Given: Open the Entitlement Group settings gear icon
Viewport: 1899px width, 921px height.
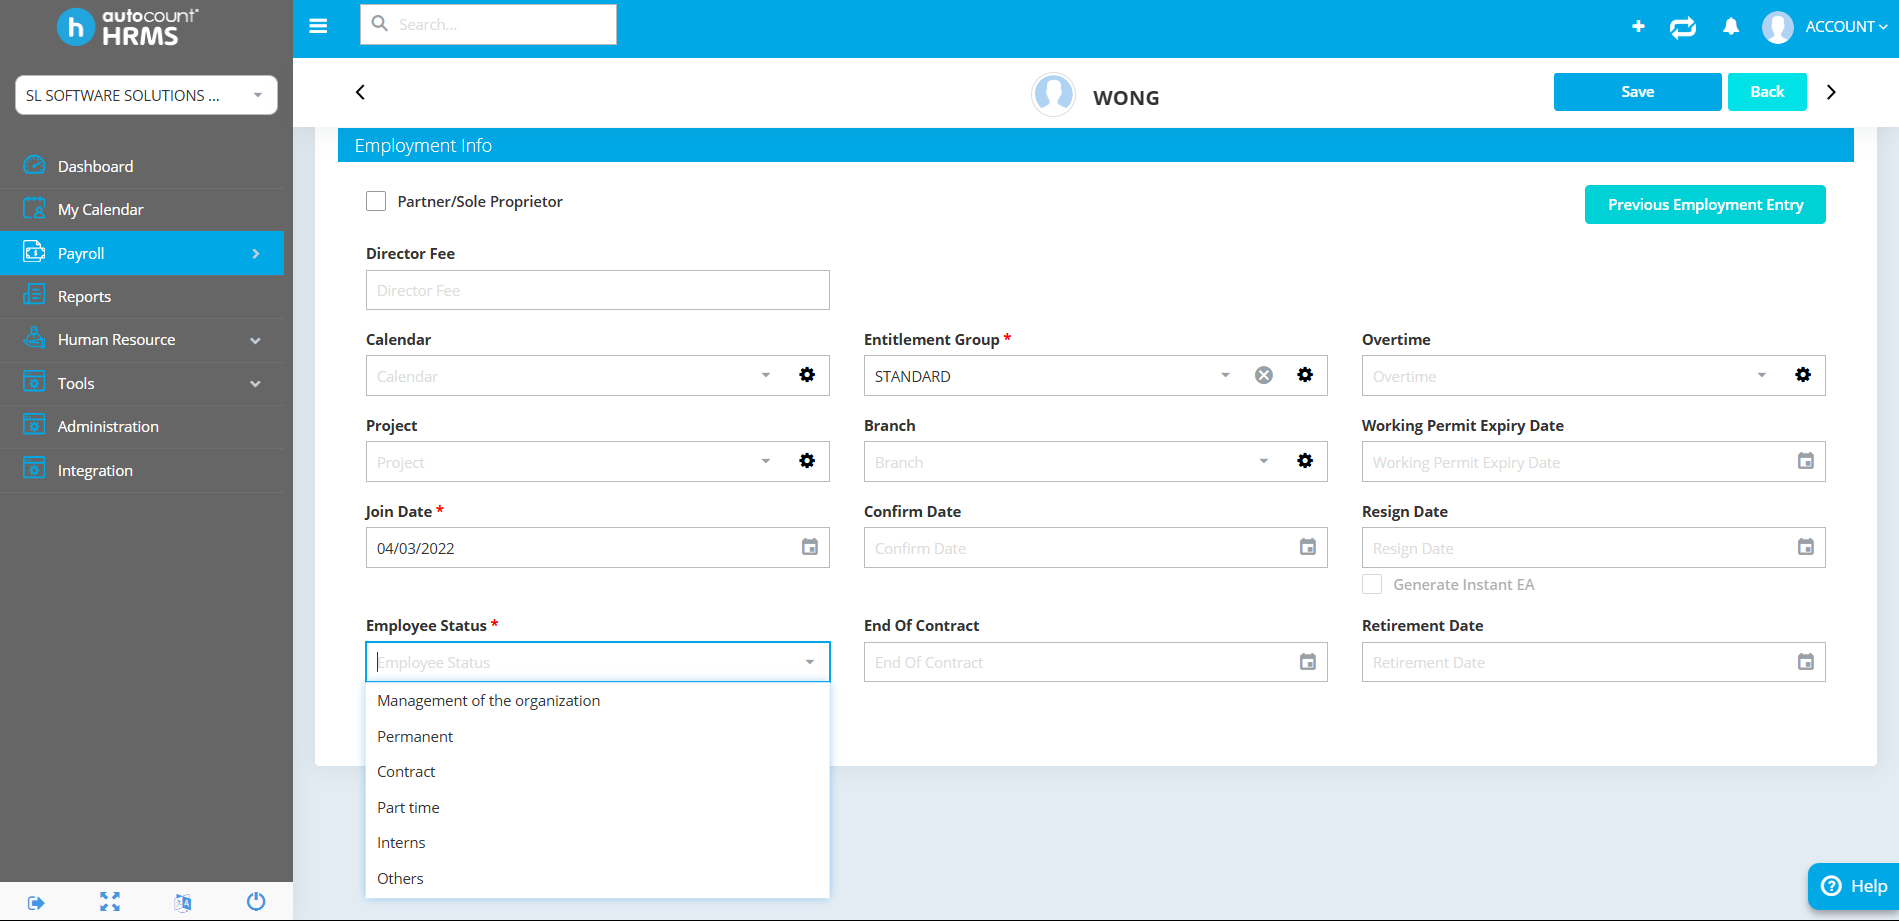Looking at the screenshot, I should click(x=1305, y=375).
